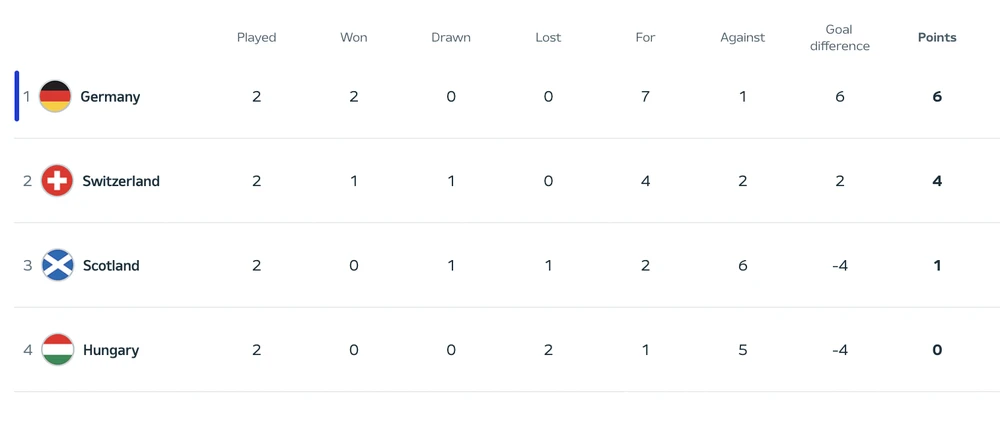
Task: Open the Germany team link
Action: [110, 97]
